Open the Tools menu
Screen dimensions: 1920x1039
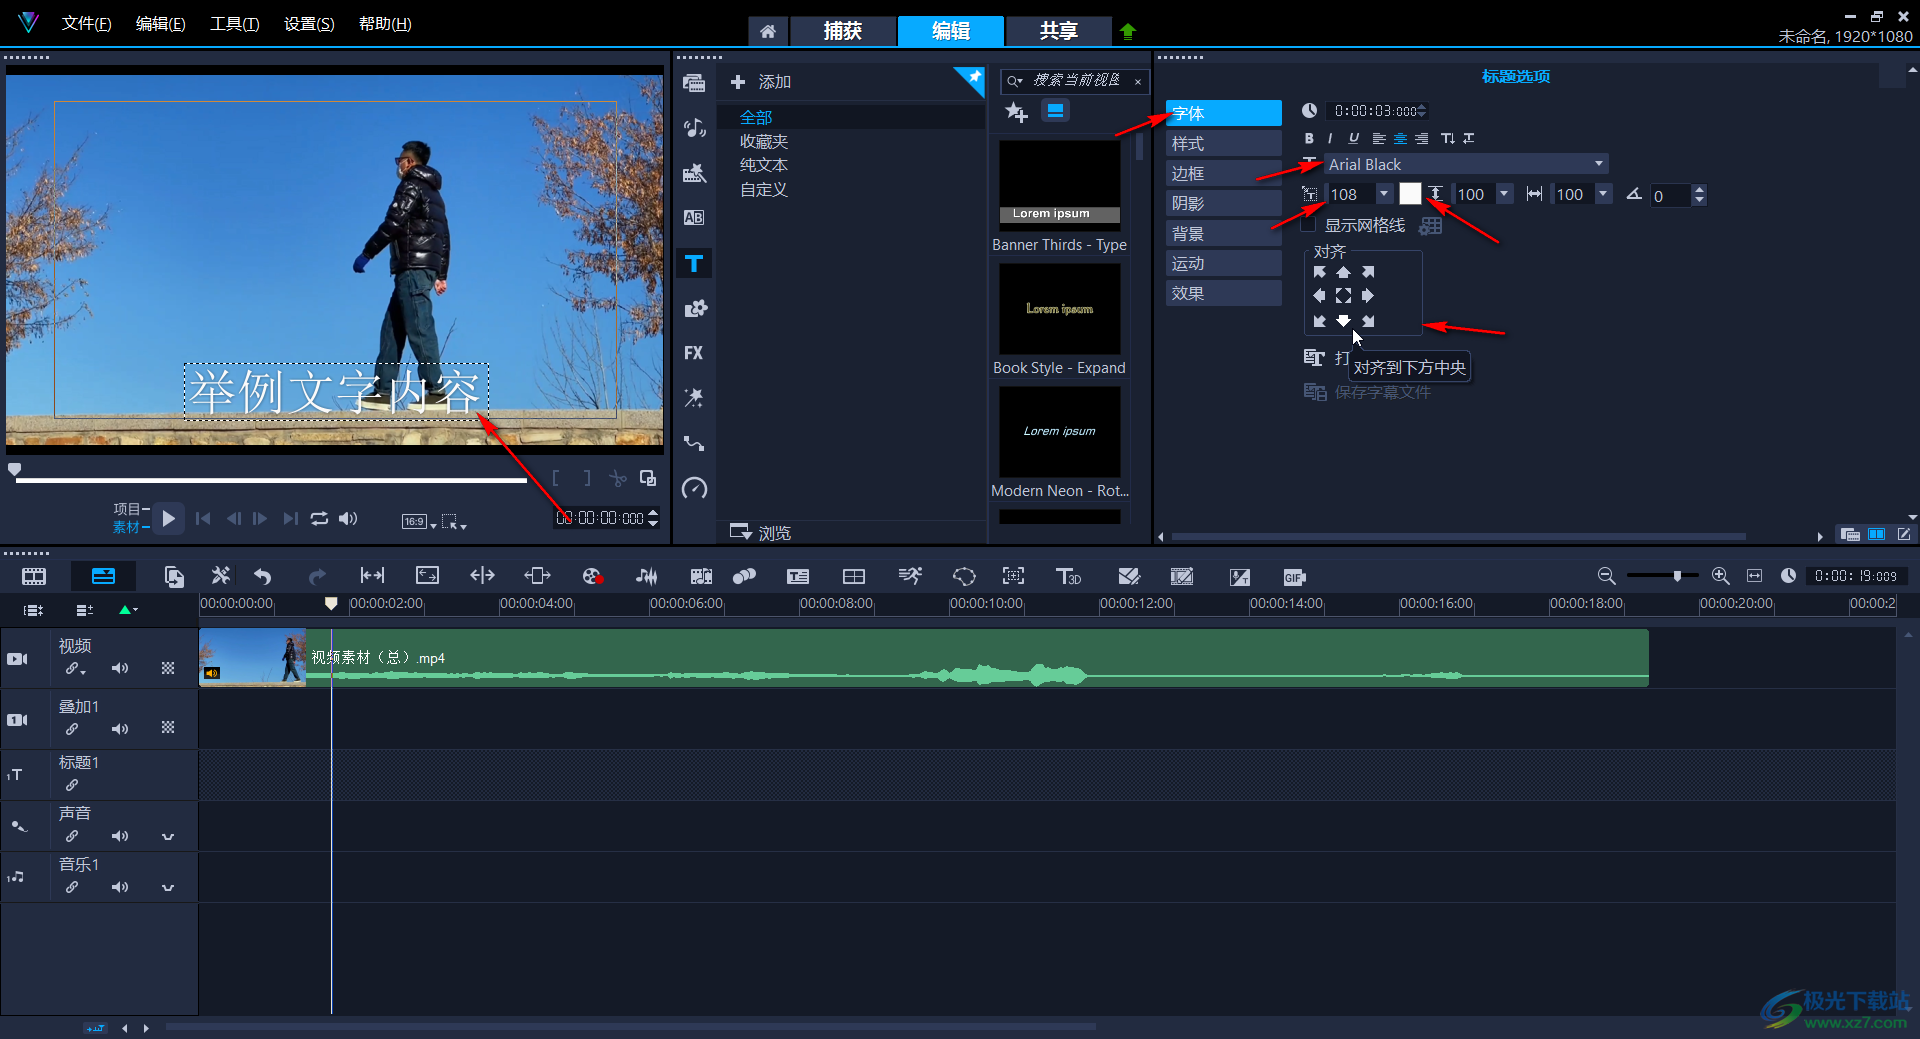[234, 24]
